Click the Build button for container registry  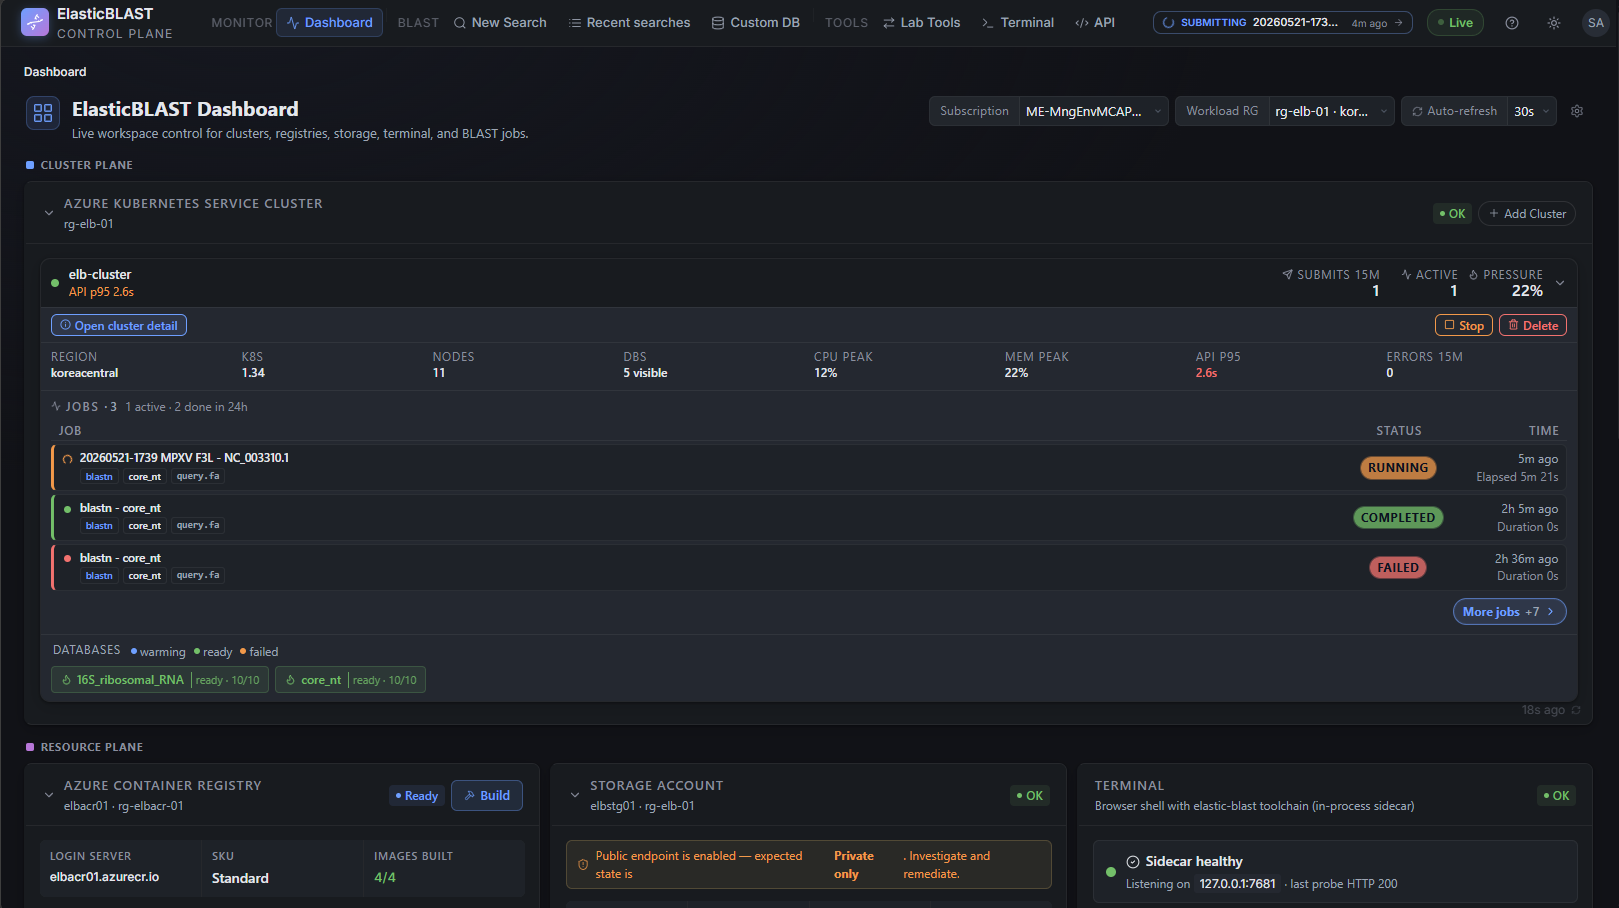487,796
